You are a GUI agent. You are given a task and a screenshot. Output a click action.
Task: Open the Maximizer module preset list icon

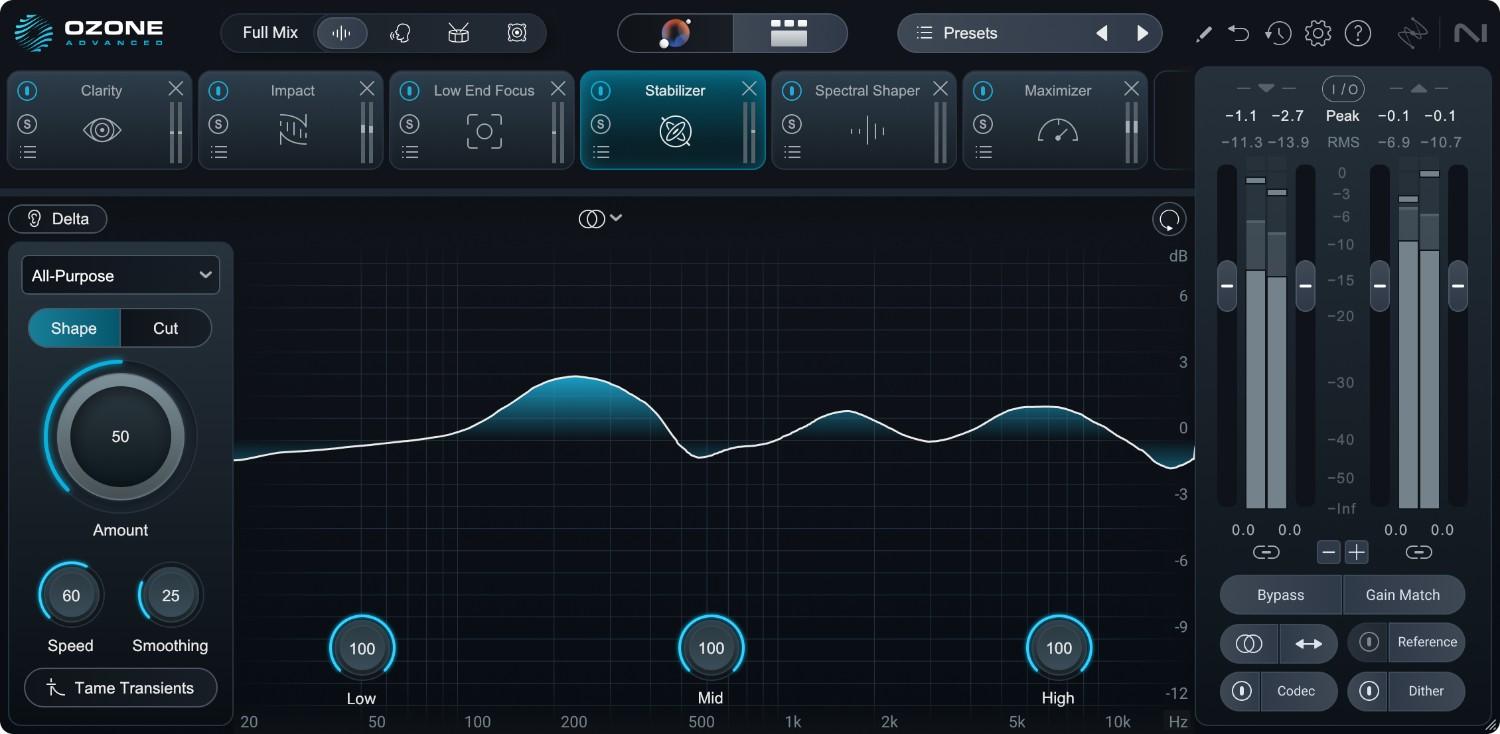pos(983,152)
